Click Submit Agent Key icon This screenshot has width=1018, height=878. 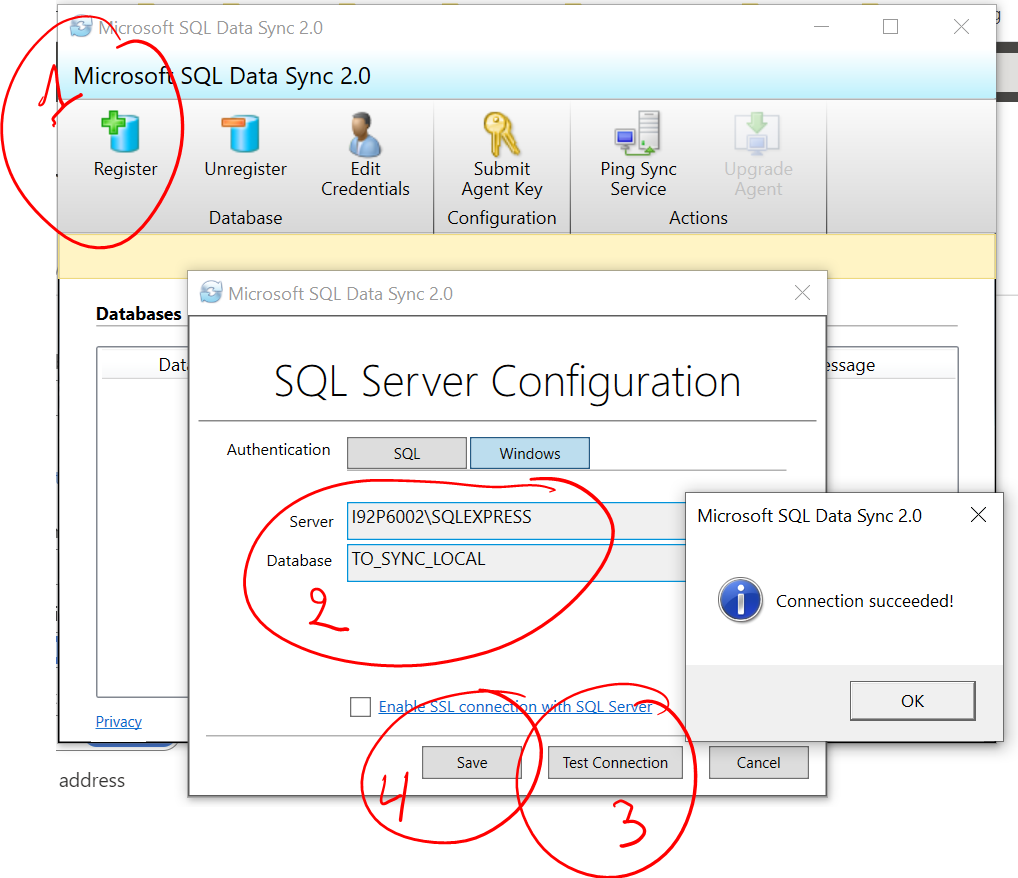[x=501, y=134]
